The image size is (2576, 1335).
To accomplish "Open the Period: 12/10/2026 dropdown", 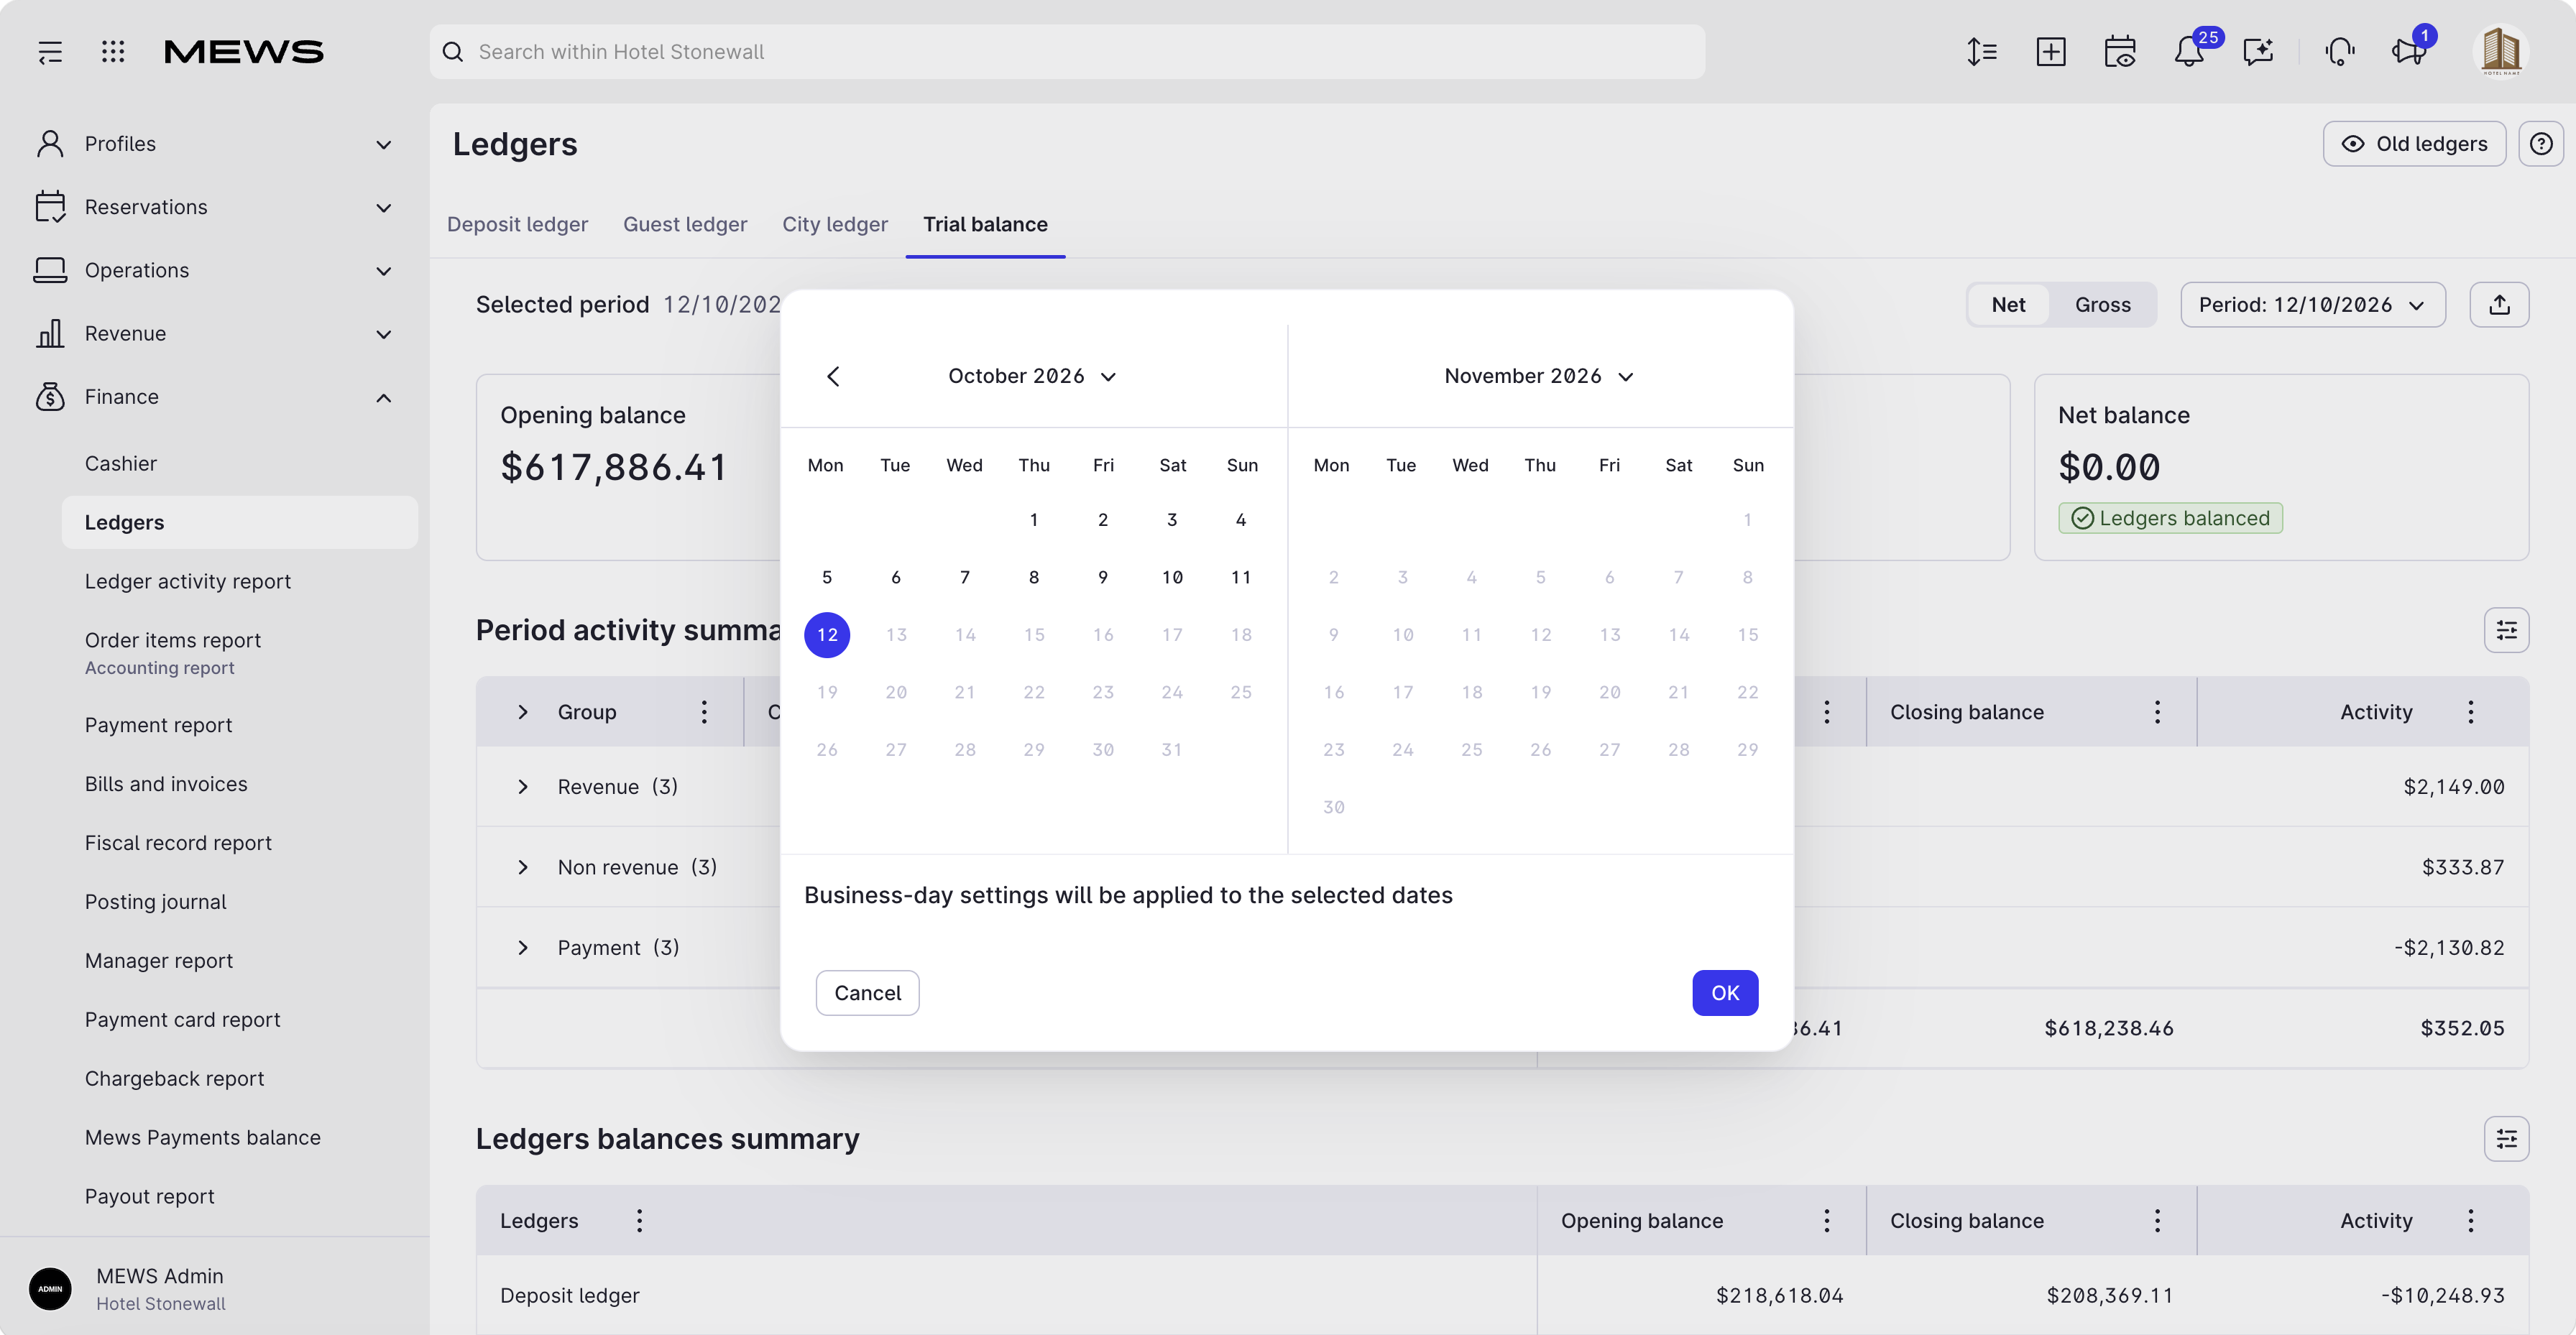I will click(x=2312, y=305).
